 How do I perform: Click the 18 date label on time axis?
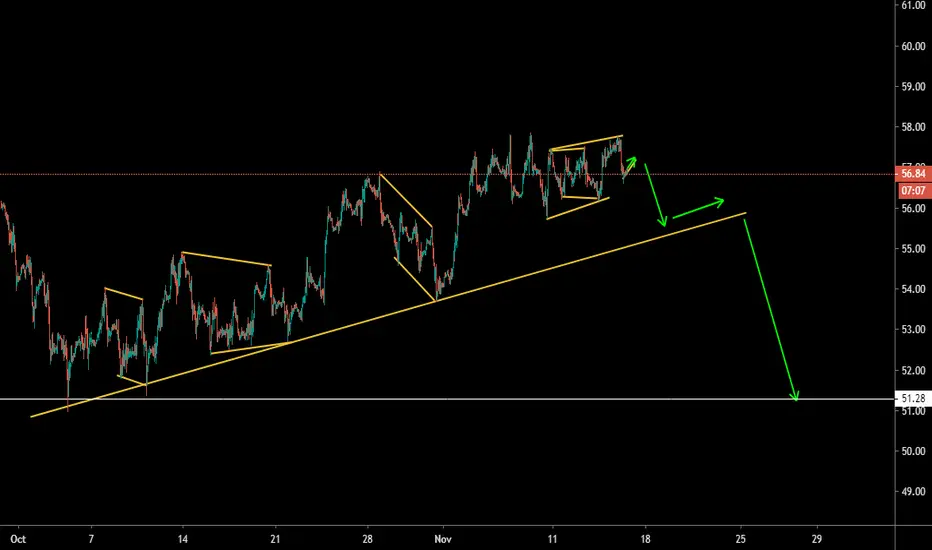pyautogui.click(x=646, y=539)
